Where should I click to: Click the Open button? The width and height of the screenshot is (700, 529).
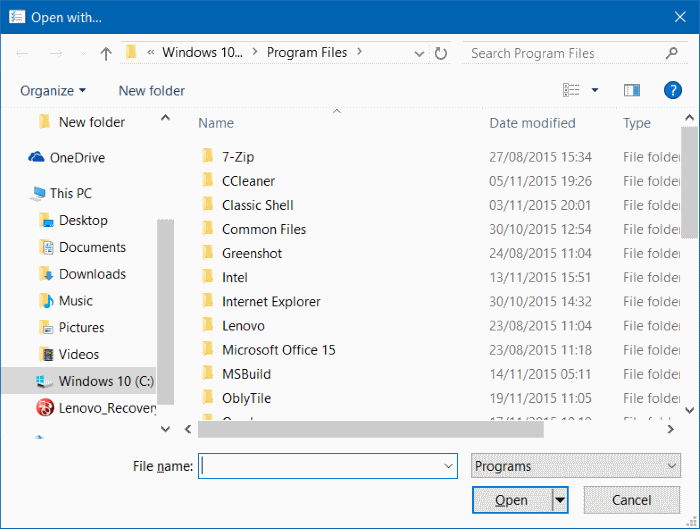pos(512,500)
